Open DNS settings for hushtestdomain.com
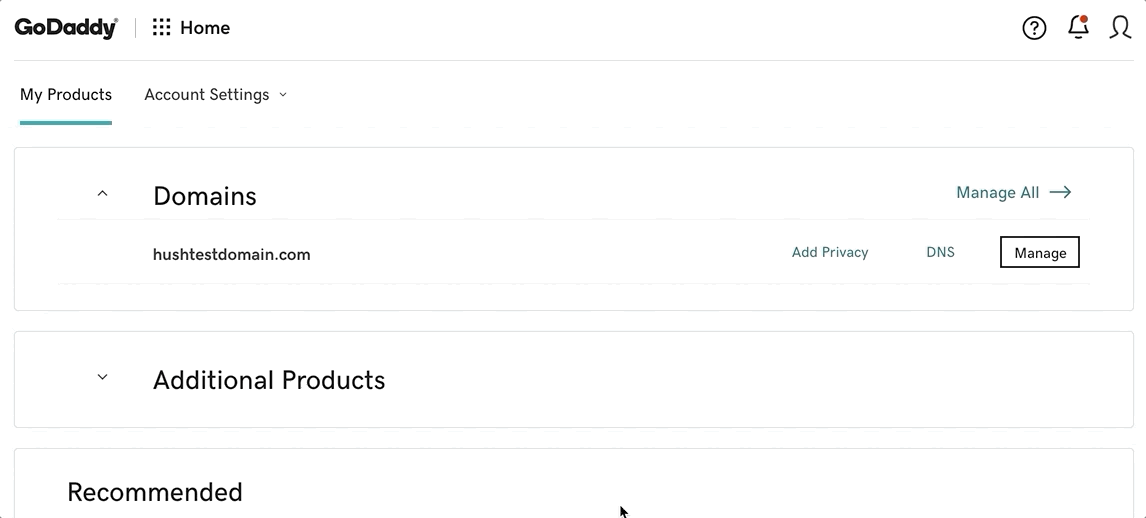The image size is (1146, 518). click(x=940, y=252)
